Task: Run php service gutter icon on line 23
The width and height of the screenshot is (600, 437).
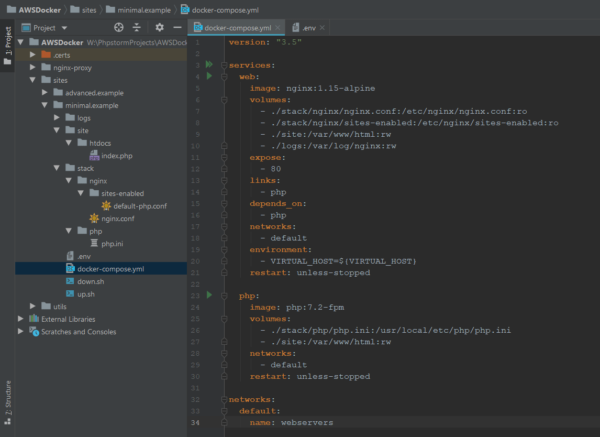Action: point(209,295)
